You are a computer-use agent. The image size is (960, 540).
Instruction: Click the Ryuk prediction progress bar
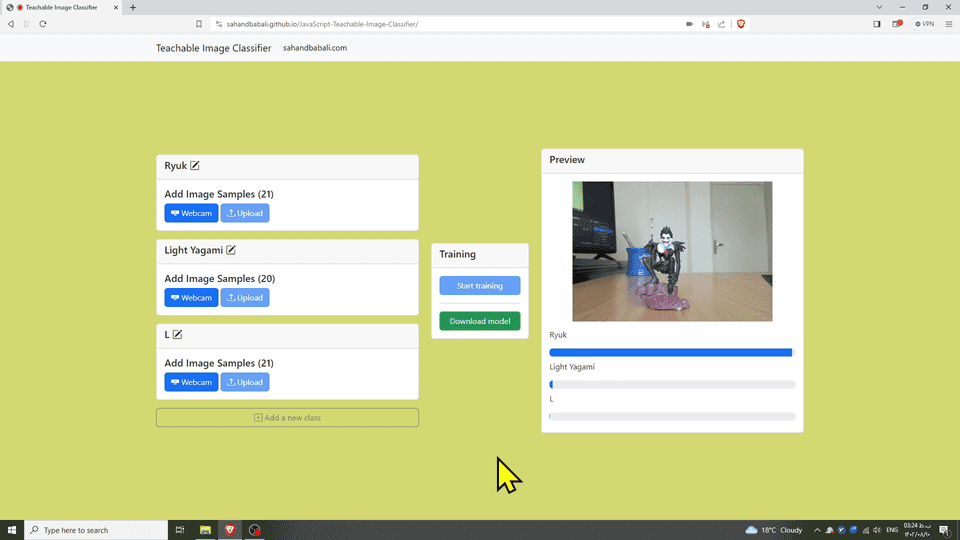(672, 352)
